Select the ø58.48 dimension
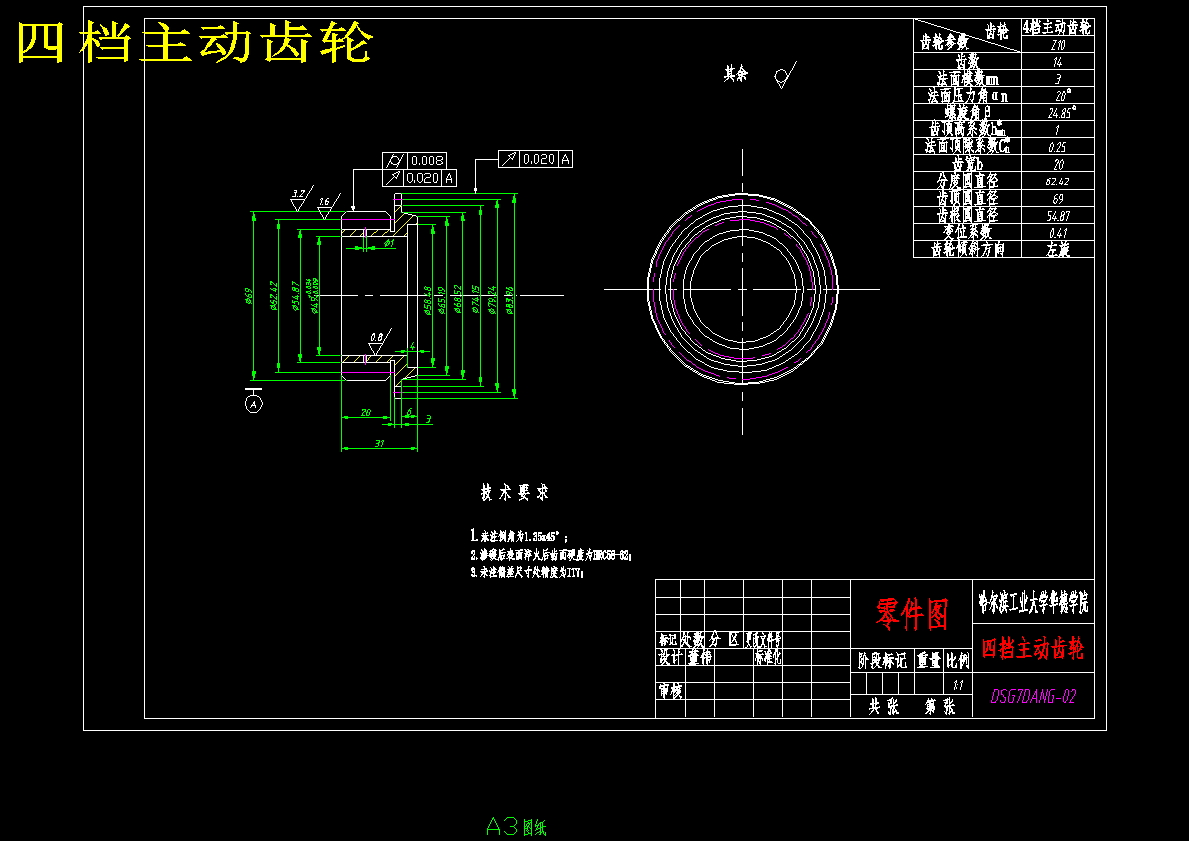The image size is (1189, 841). point(427,300)
